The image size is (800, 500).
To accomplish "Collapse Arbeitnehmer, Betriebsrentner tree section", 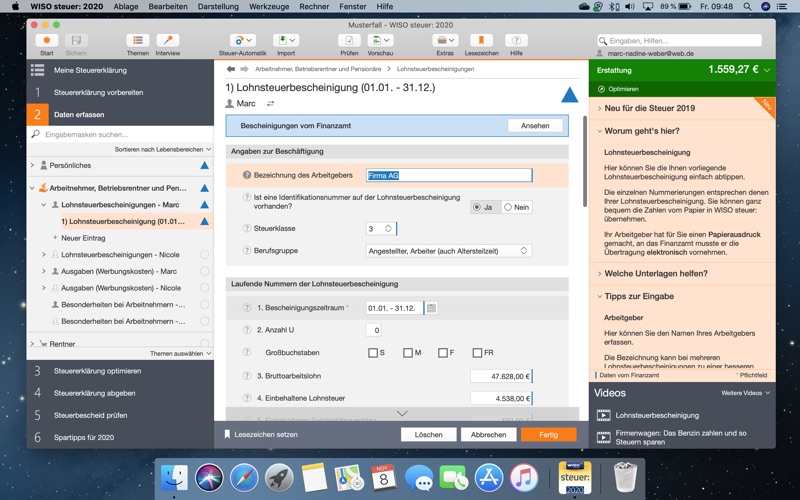I will (x=33, y=188).
